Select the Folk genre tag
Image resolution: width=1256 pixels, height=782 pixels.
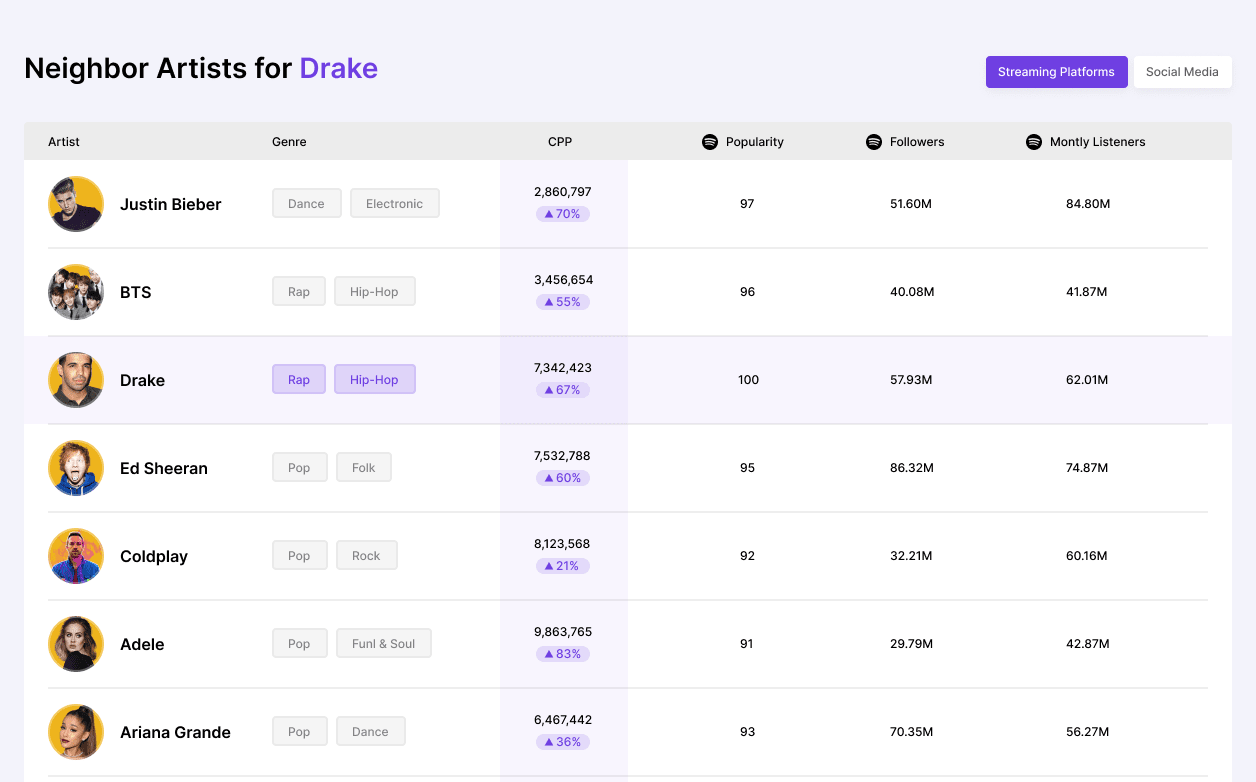point(363,468)
